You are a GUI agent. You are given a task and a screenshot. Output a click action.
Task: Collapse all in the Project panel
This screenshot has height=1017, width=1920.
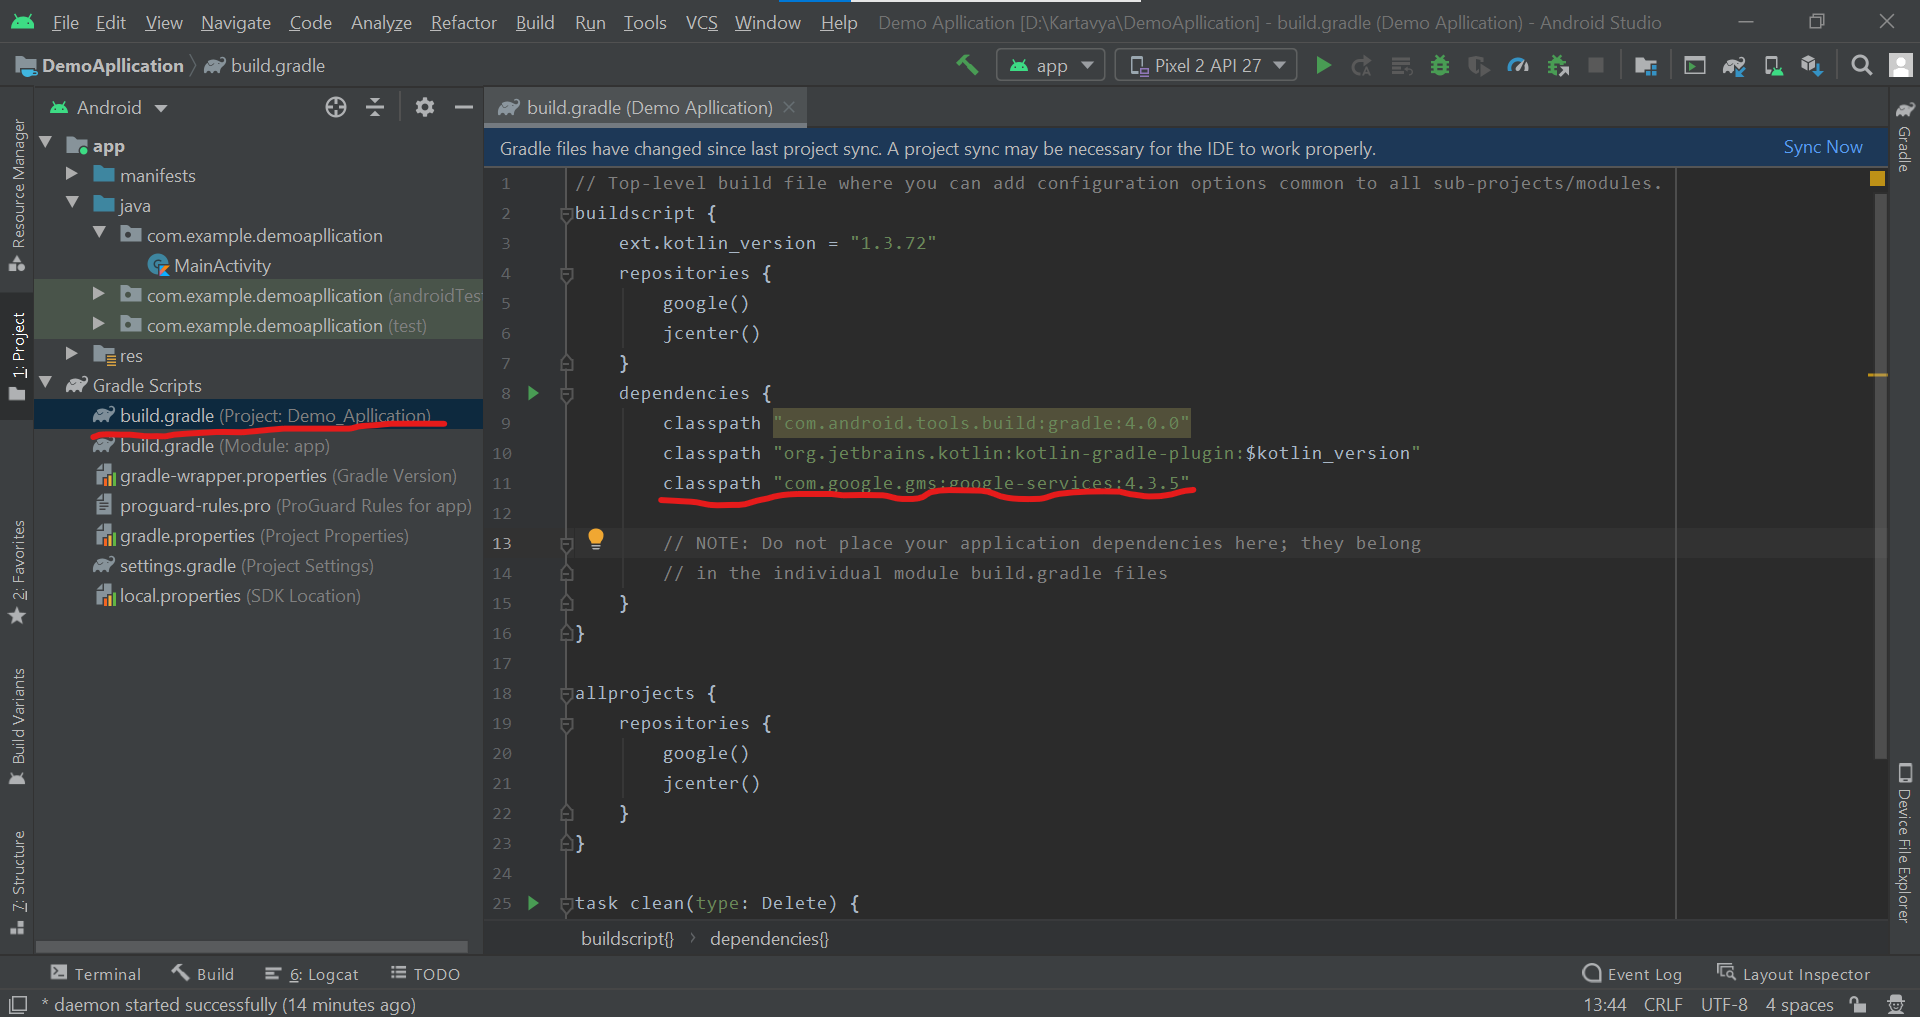[375, 107]
